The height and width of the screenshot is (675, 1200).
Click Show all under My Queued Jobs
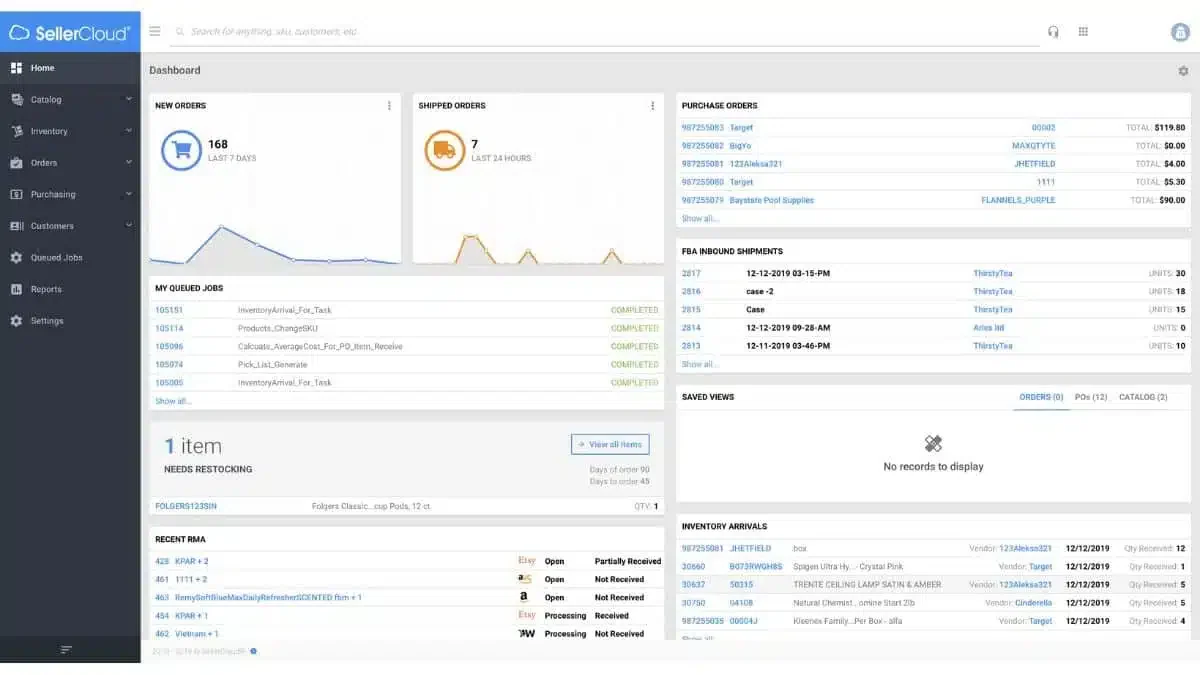[173, 401]
